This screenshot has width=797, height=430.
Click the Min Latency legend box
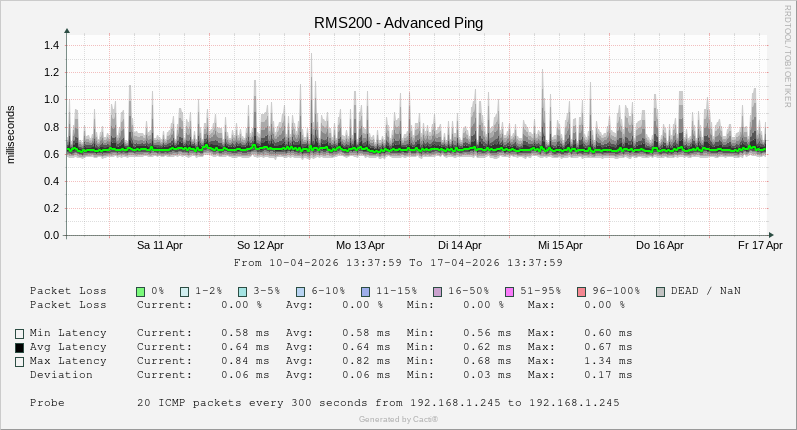[19, 334]
